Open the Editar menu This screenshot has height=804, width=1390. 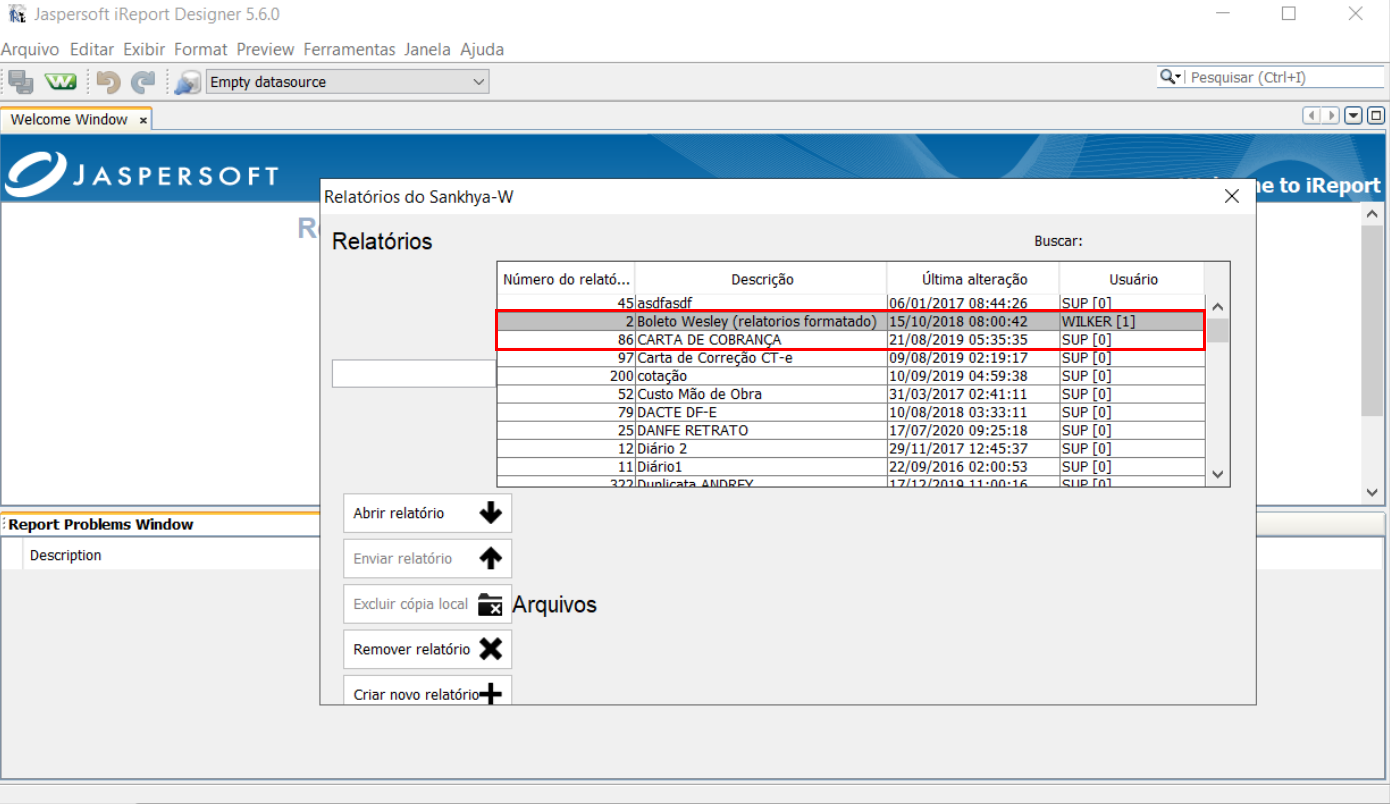pyautogui.click(x=92, y=49)
